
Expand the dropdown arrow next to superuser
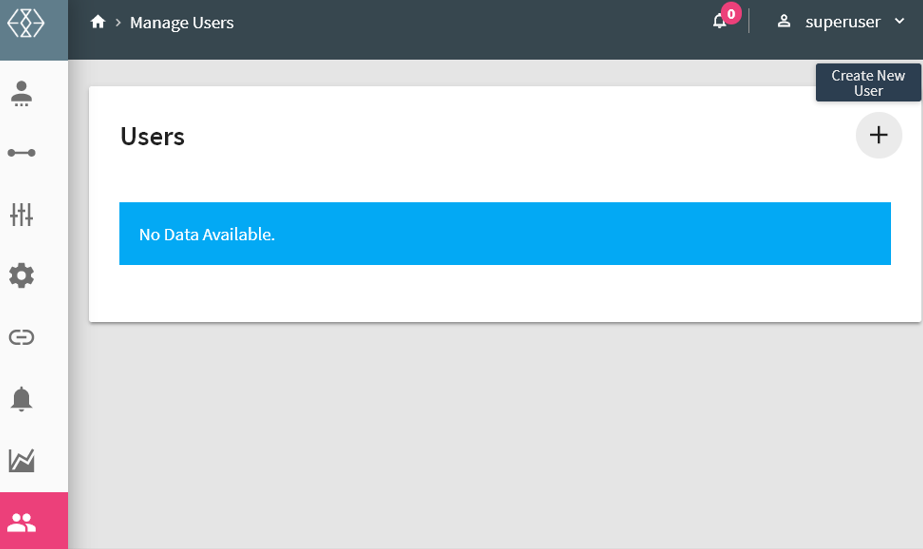(x=899, y=21)
